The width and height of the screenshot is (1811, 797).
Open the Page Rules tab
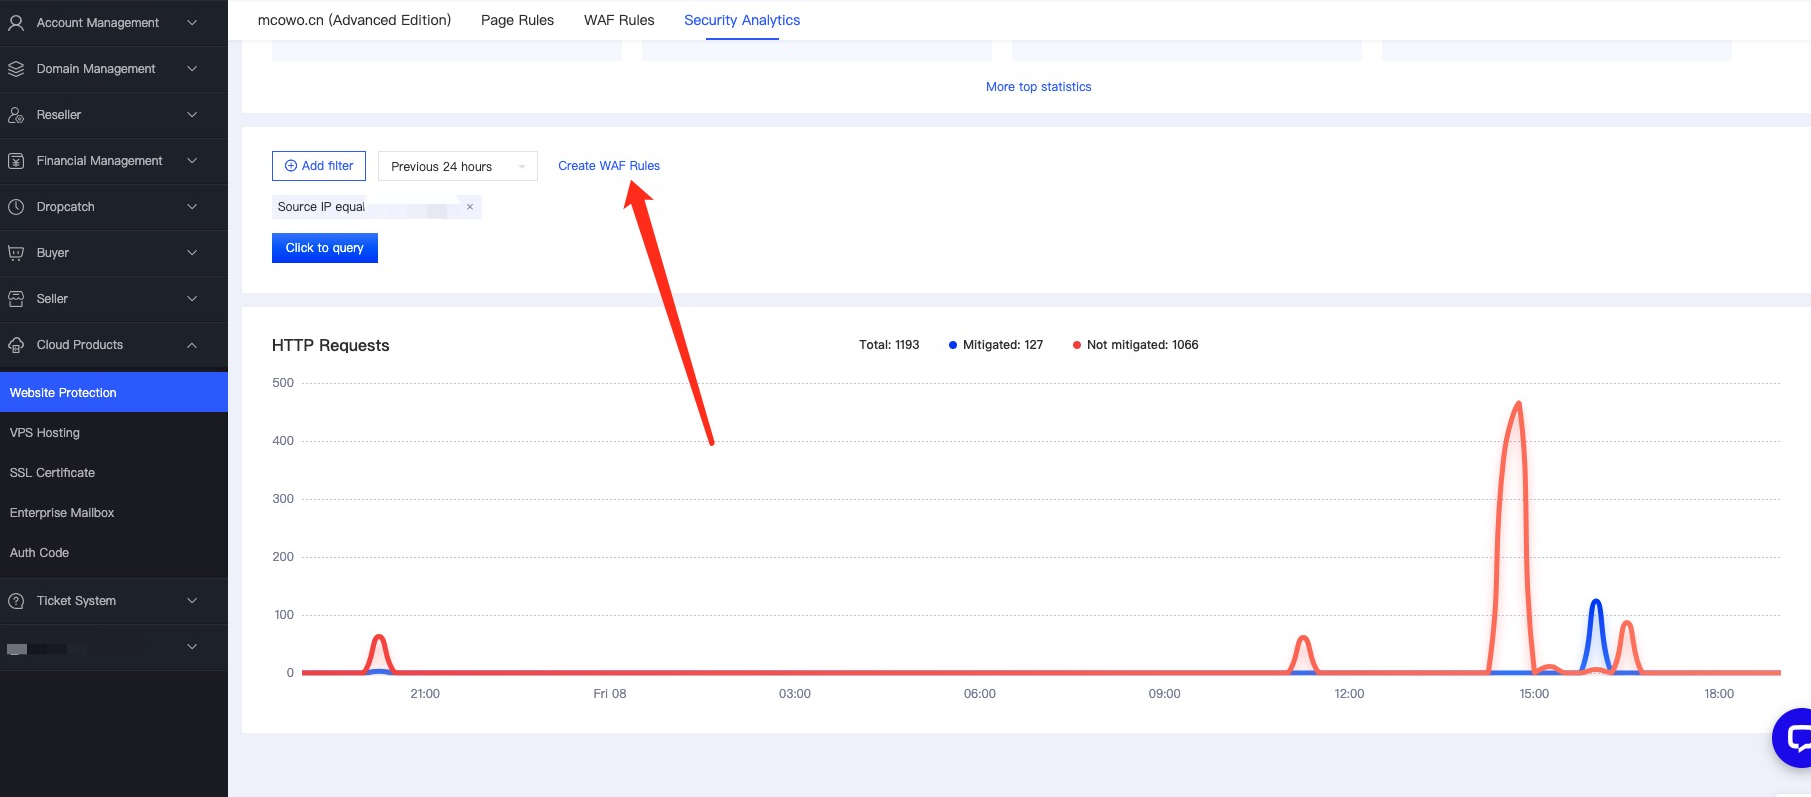click(517, 20)
